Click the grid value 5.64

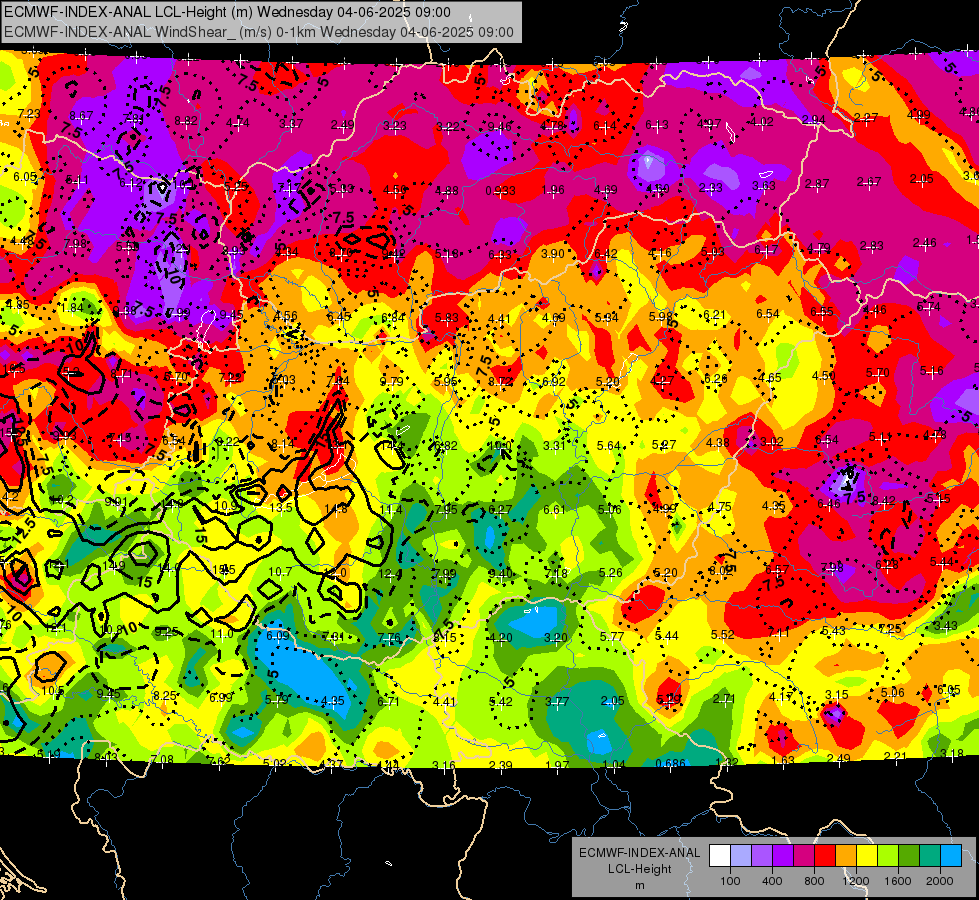(609, 445)
